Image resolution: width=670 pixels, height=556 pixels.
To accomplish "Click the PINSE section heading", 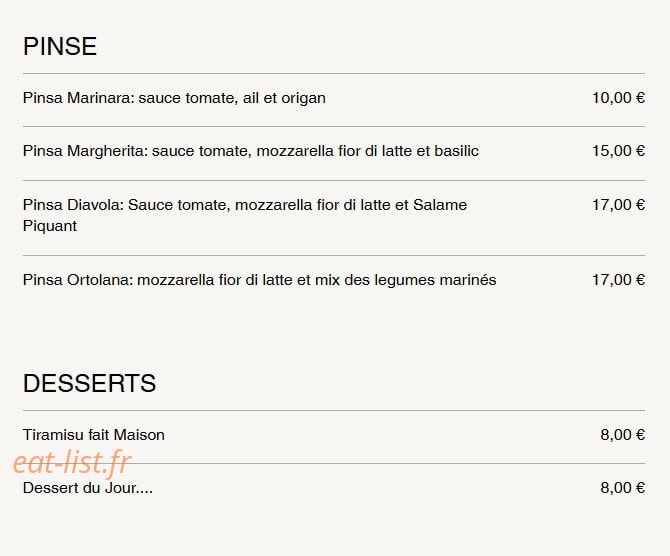I will (60, 46).
